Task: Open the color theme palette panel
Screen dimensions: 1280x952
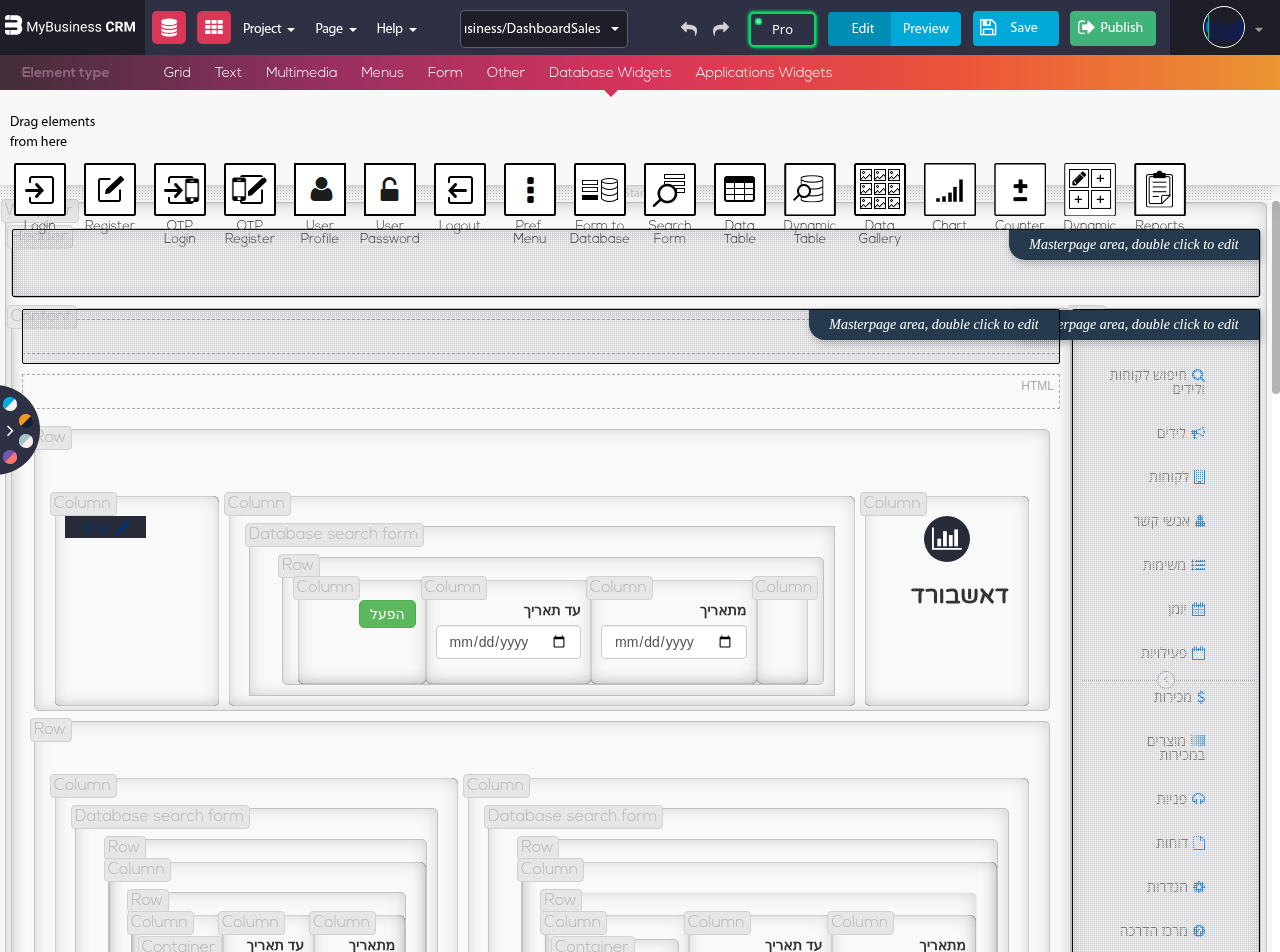Action: click(x=11, y=430)
